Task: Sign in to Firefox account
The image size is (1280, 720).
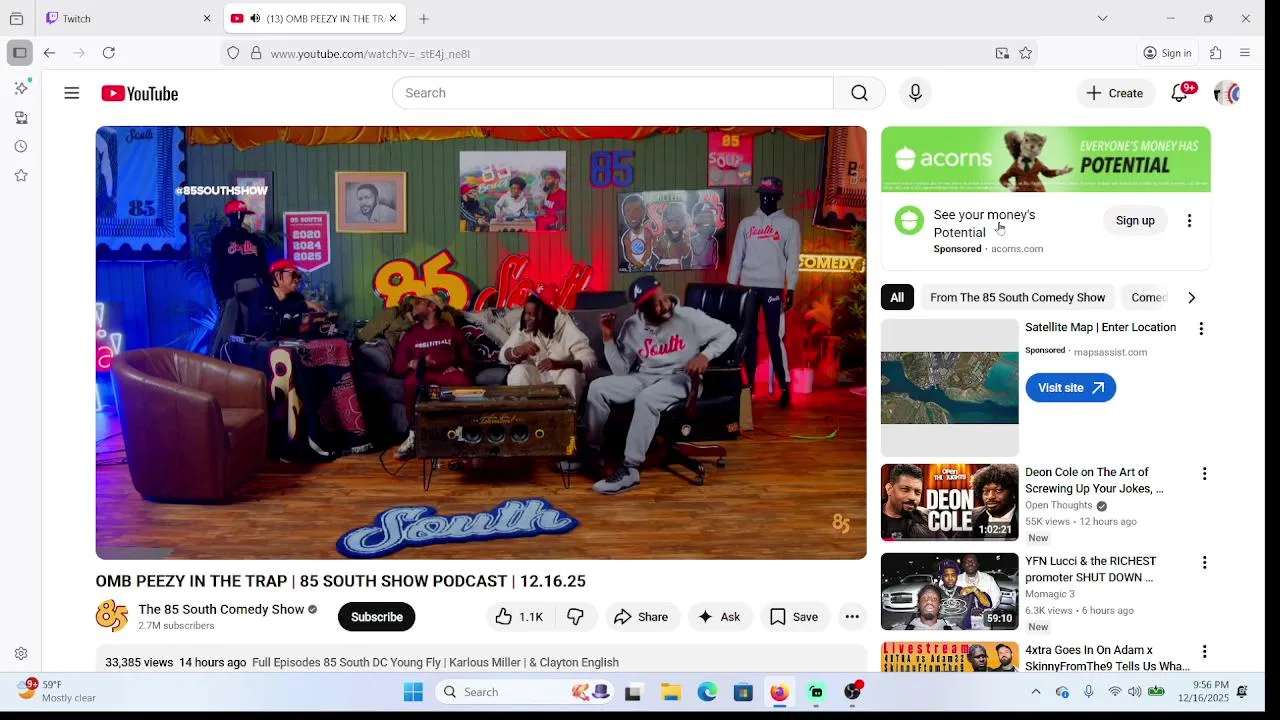Action: point(1167,53)
